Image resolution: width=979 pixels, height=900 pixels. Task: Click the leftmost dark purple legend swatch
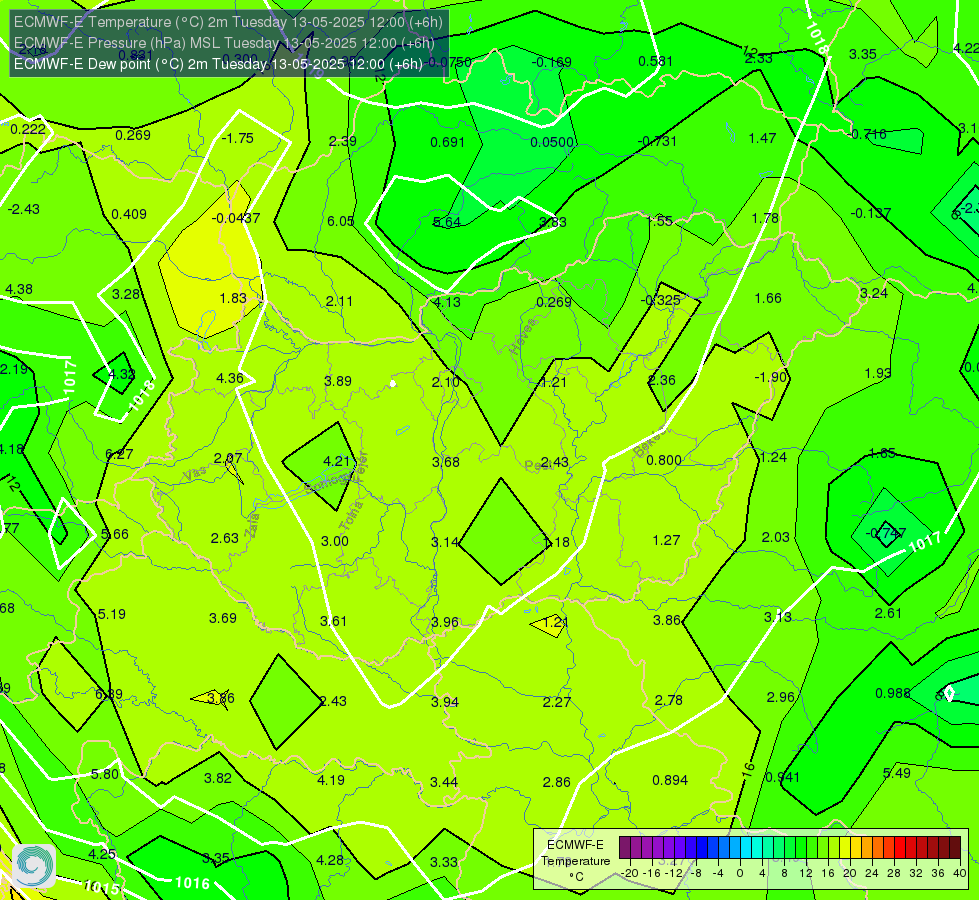click(x=625, y=848)
